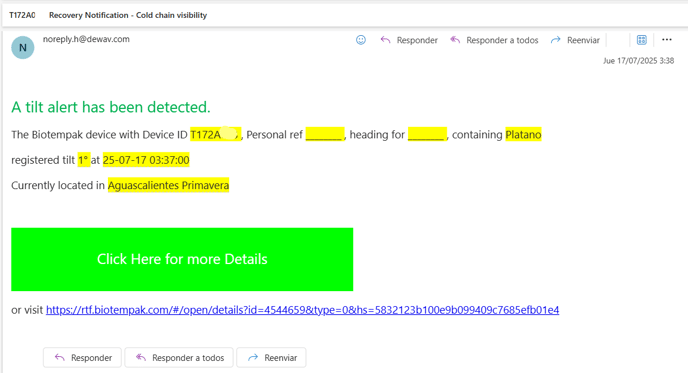Click the green Click Here for more Details button

pos(182,259)
